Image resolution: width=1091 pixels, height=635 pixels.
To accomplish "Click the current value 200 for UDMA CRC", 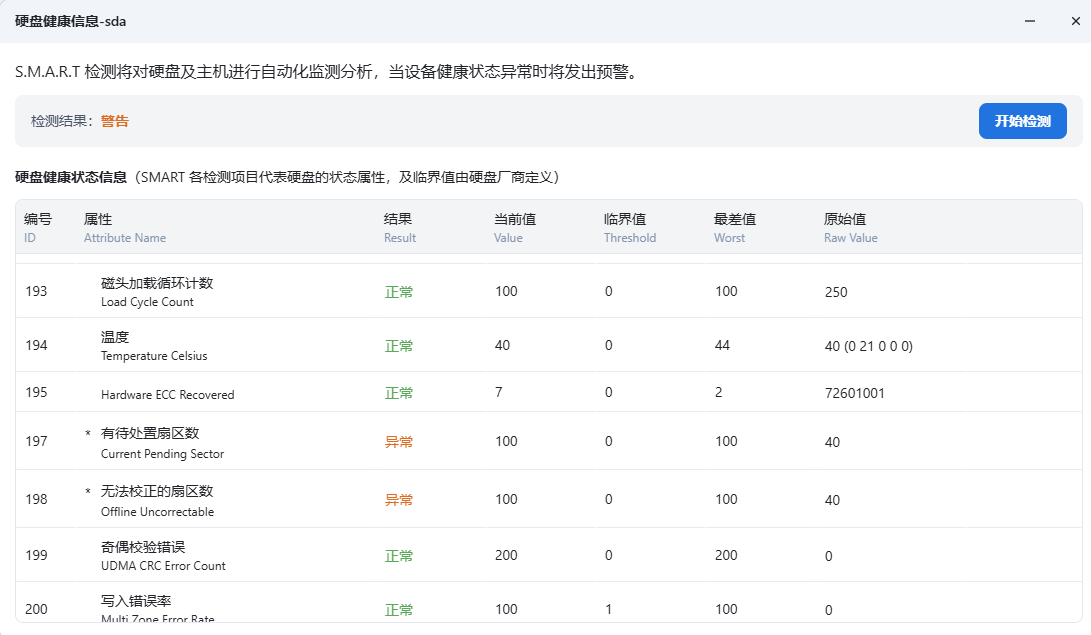I will coord(506,556).
